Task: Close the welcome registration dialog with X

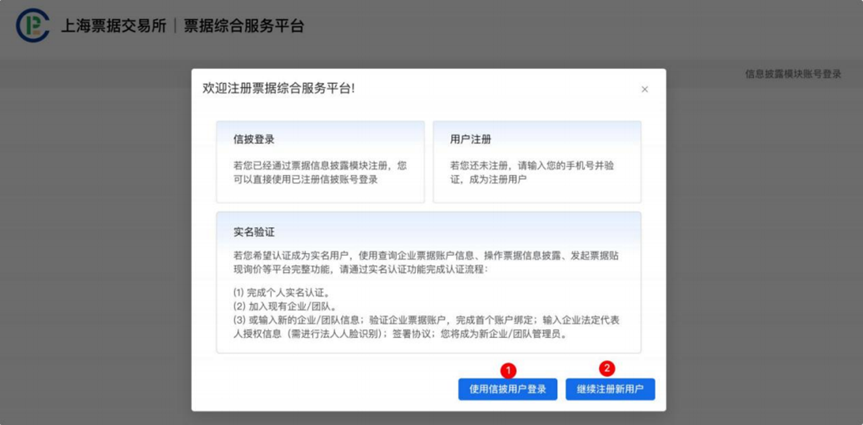Action: (x=645, y=89)
